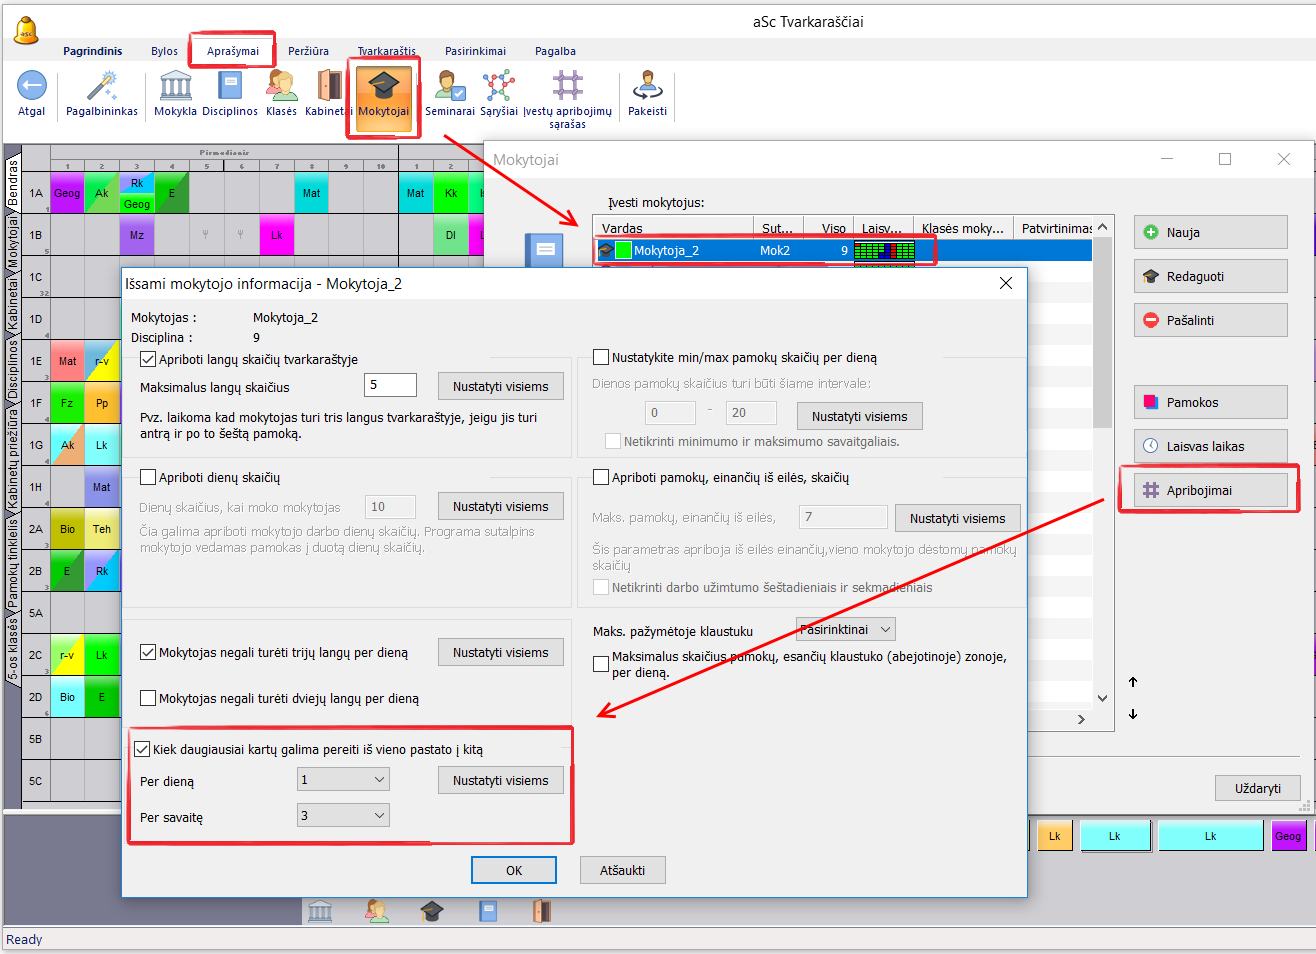Open the Pagalba menu tab
Screen dimensions: 1316x954
(x=555, y=51)
